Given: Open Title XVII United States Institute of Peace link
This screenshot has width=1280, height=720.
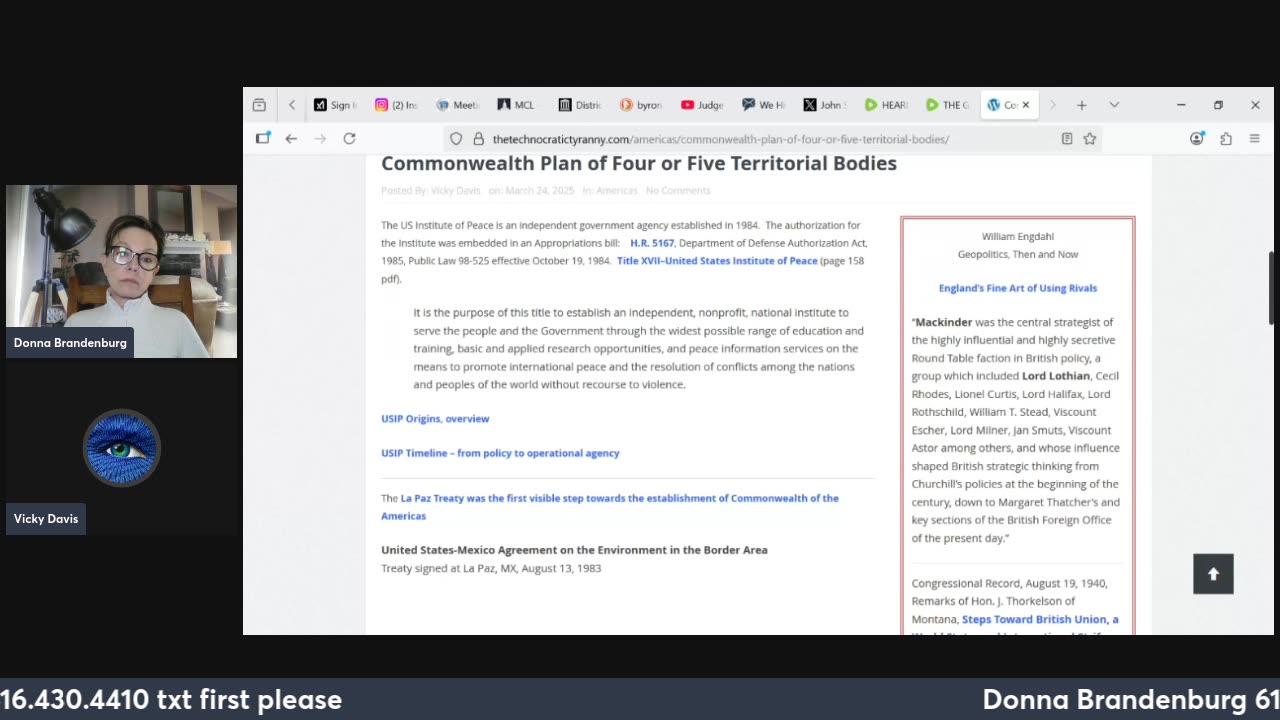Looking at the screenshot, I should pyautogui.click(x=717, y=261).
